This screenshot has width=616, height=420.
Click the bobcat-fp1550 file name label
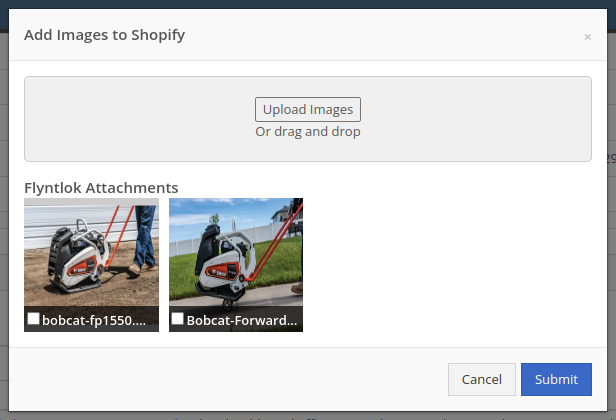[x=94, y=320]
